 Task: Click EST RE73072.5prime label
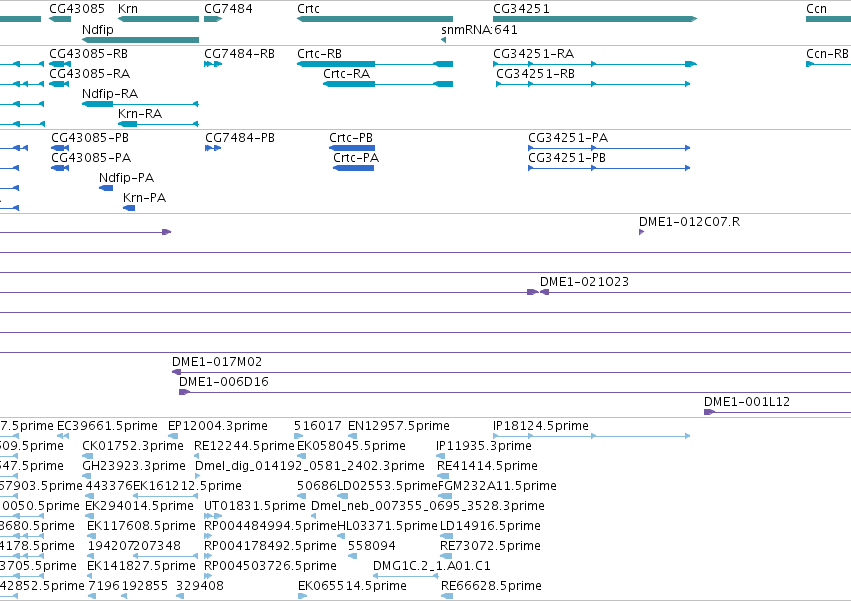(490, 546)
